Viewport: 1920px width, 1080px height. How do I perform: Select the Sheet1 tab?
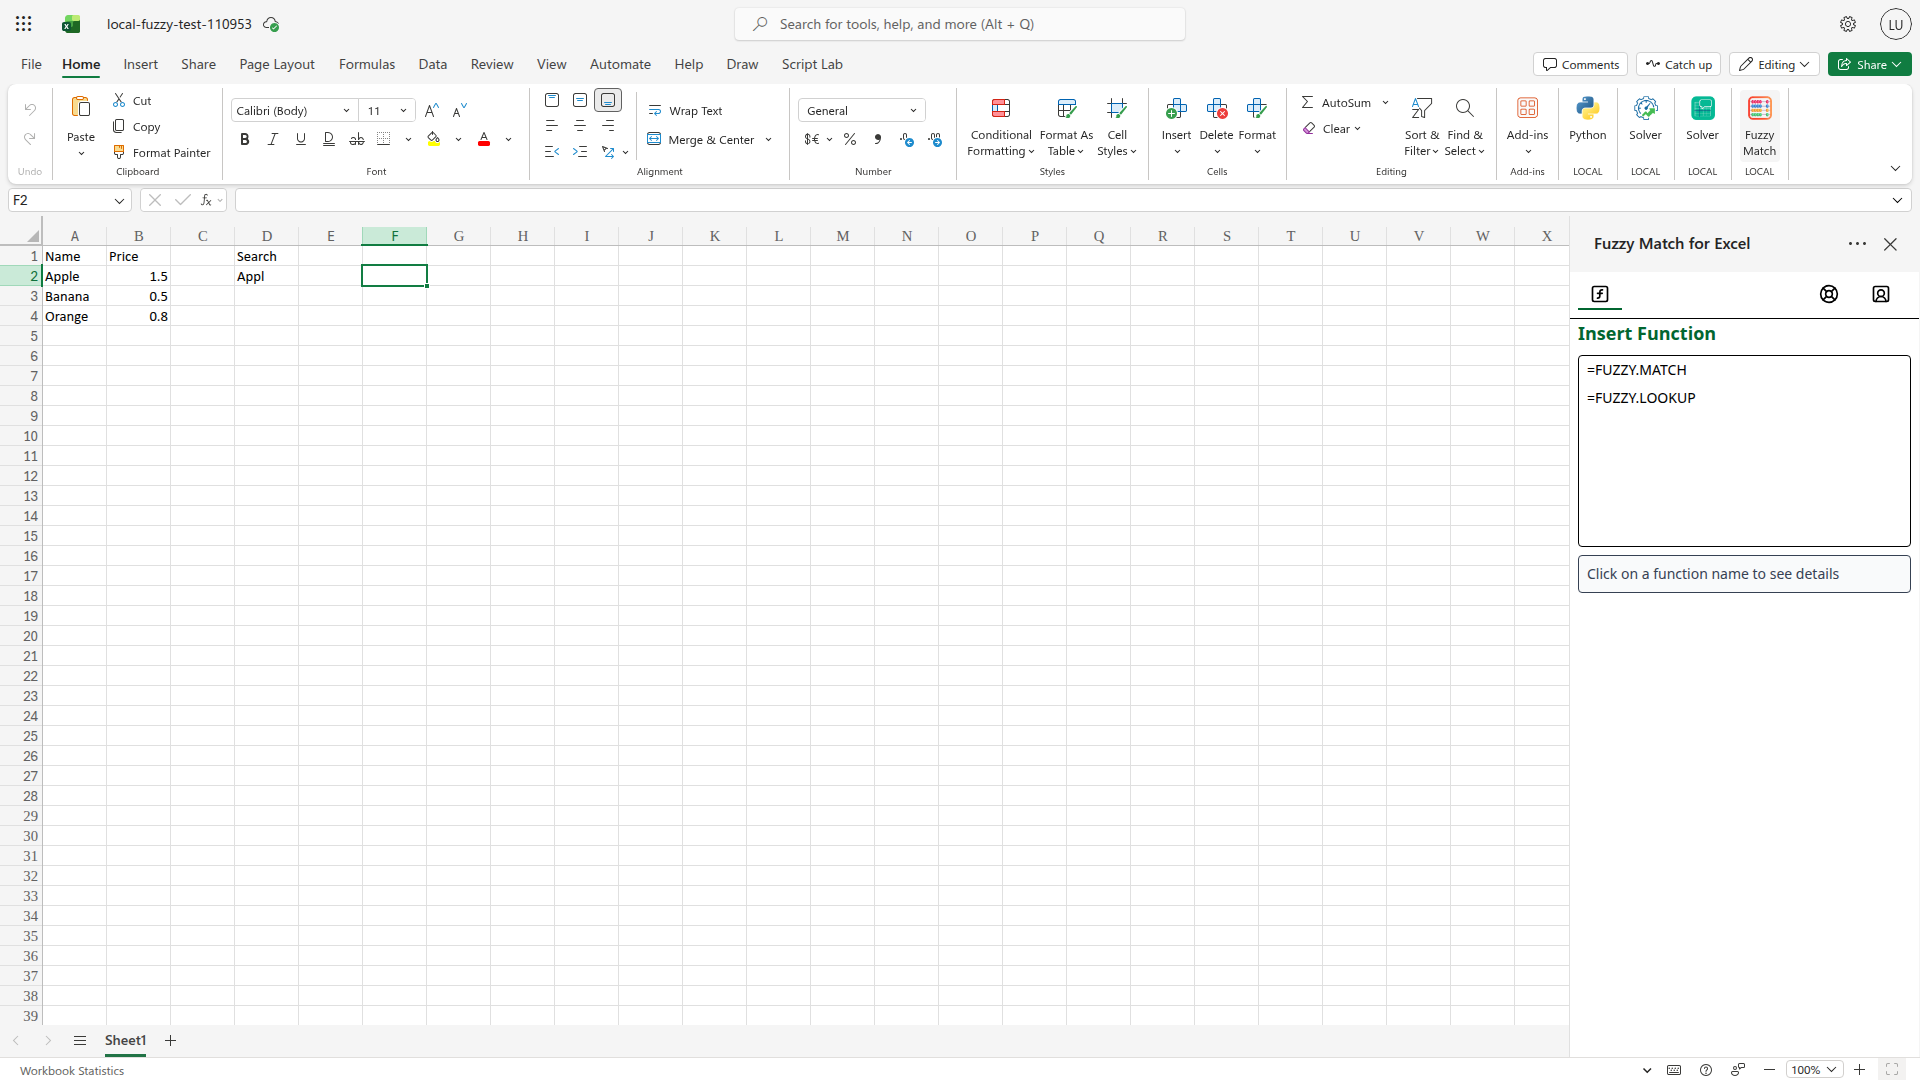coord(125,1040)
